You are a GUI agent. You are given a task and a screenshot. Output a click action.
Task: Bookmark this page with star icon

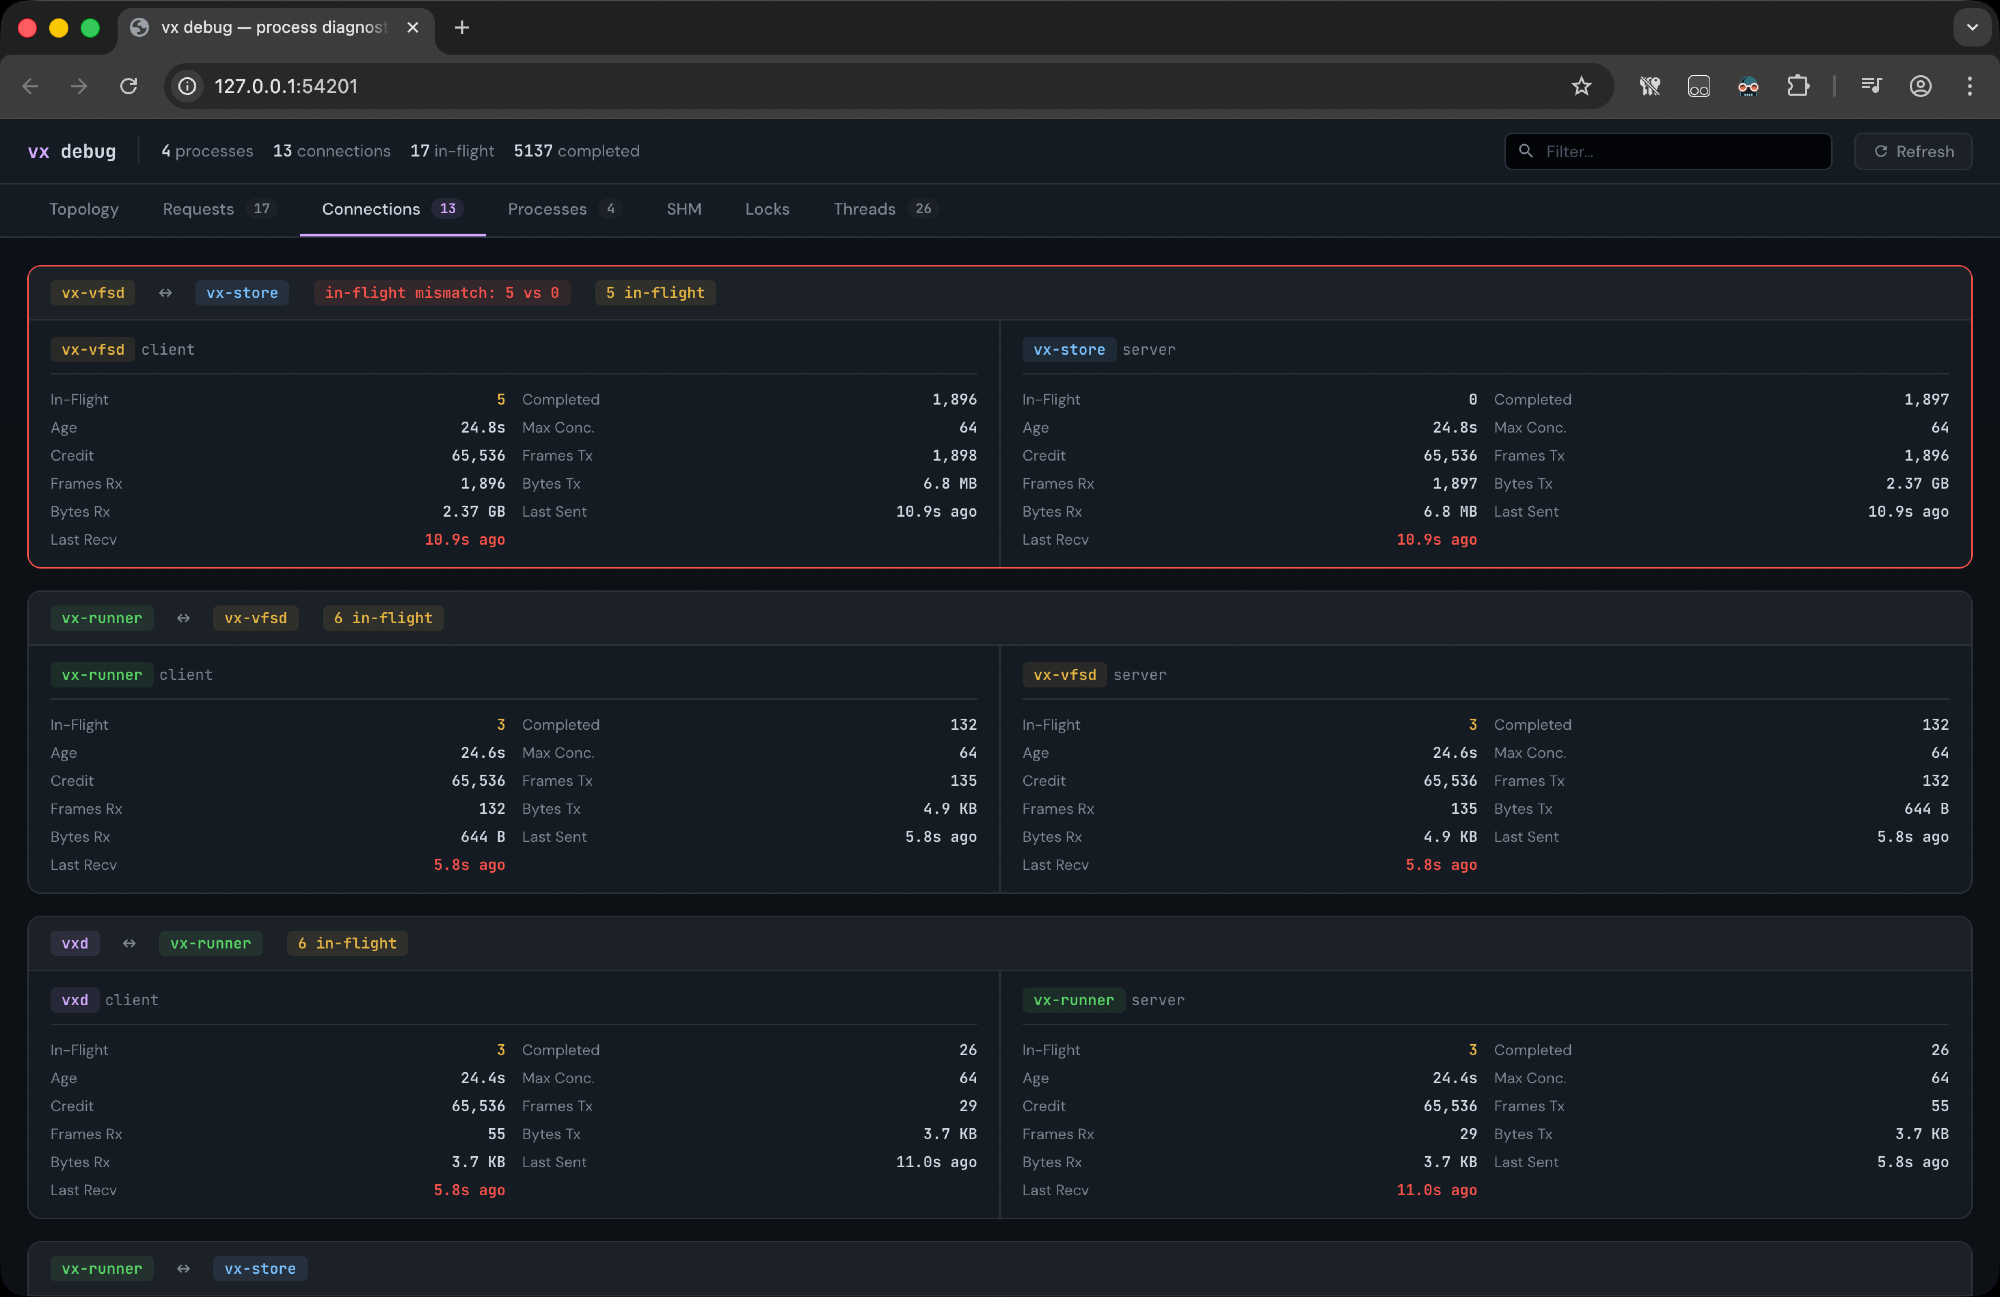pos(1581,86)
